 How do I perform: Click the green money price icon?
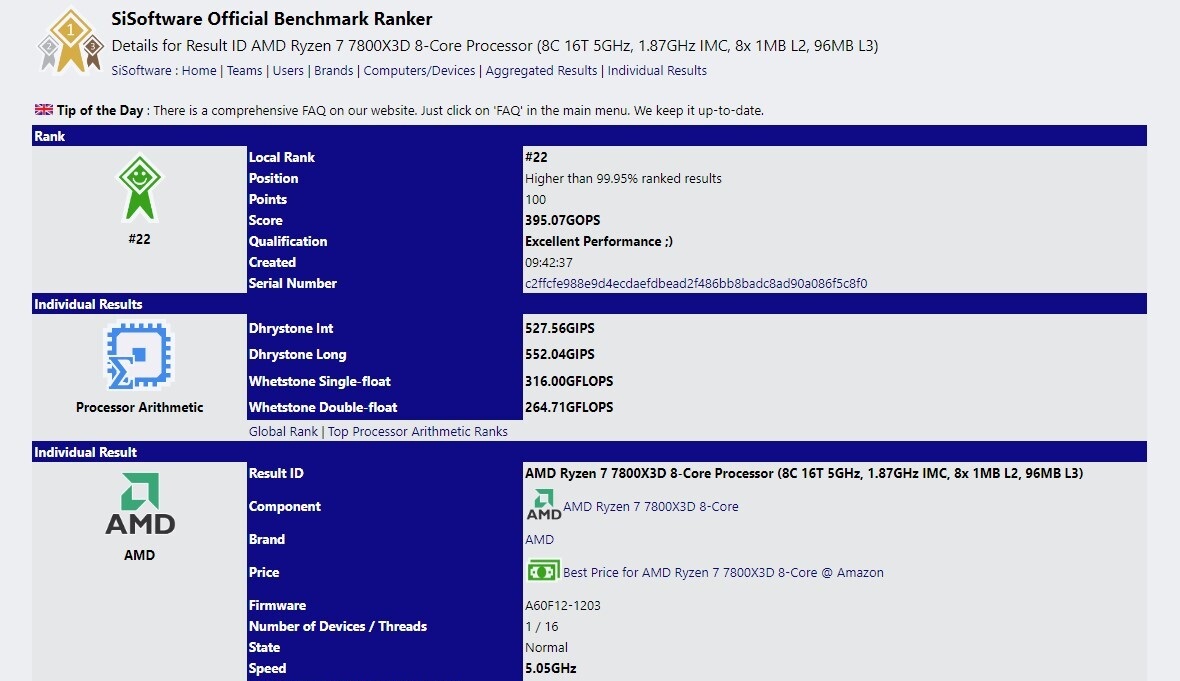coord(543,571)
